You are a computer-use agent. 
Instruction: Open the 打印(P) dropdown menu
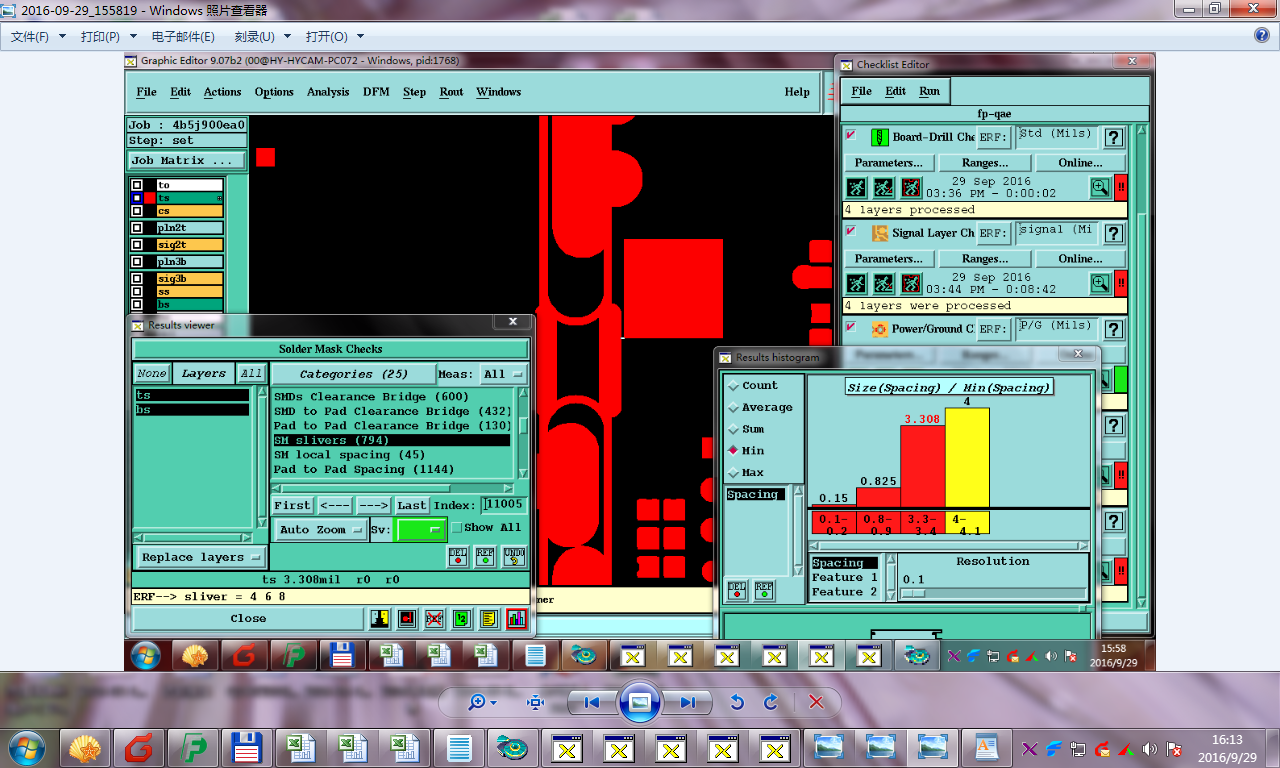[x=109, y=36]
